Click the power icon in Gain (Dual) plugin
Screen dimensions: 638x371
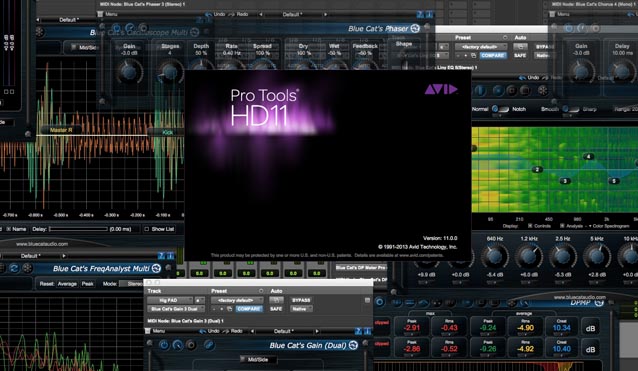[x=164, y=345]
